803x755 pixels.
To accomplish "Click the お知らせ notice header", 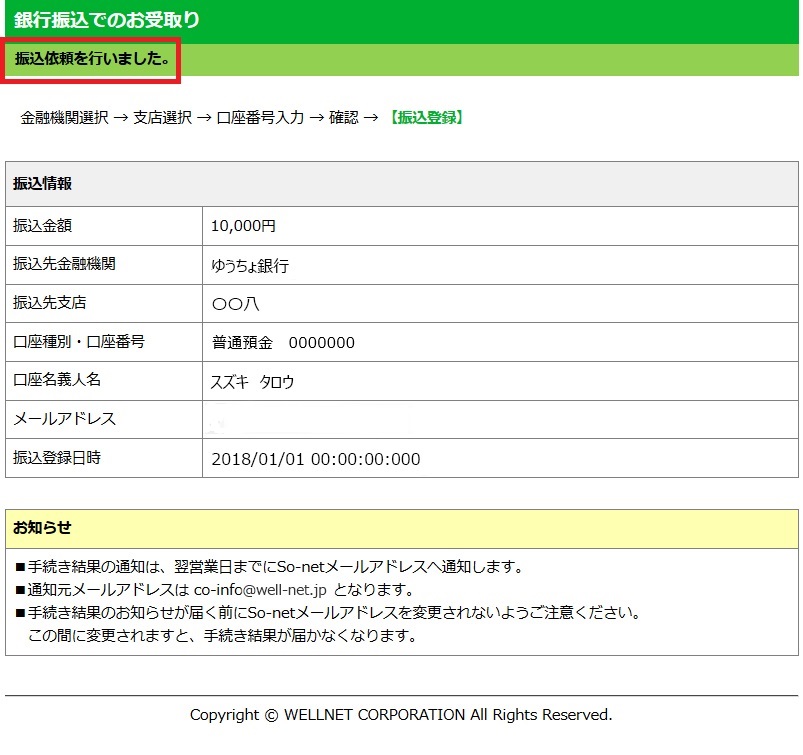I will pos(42,527).
